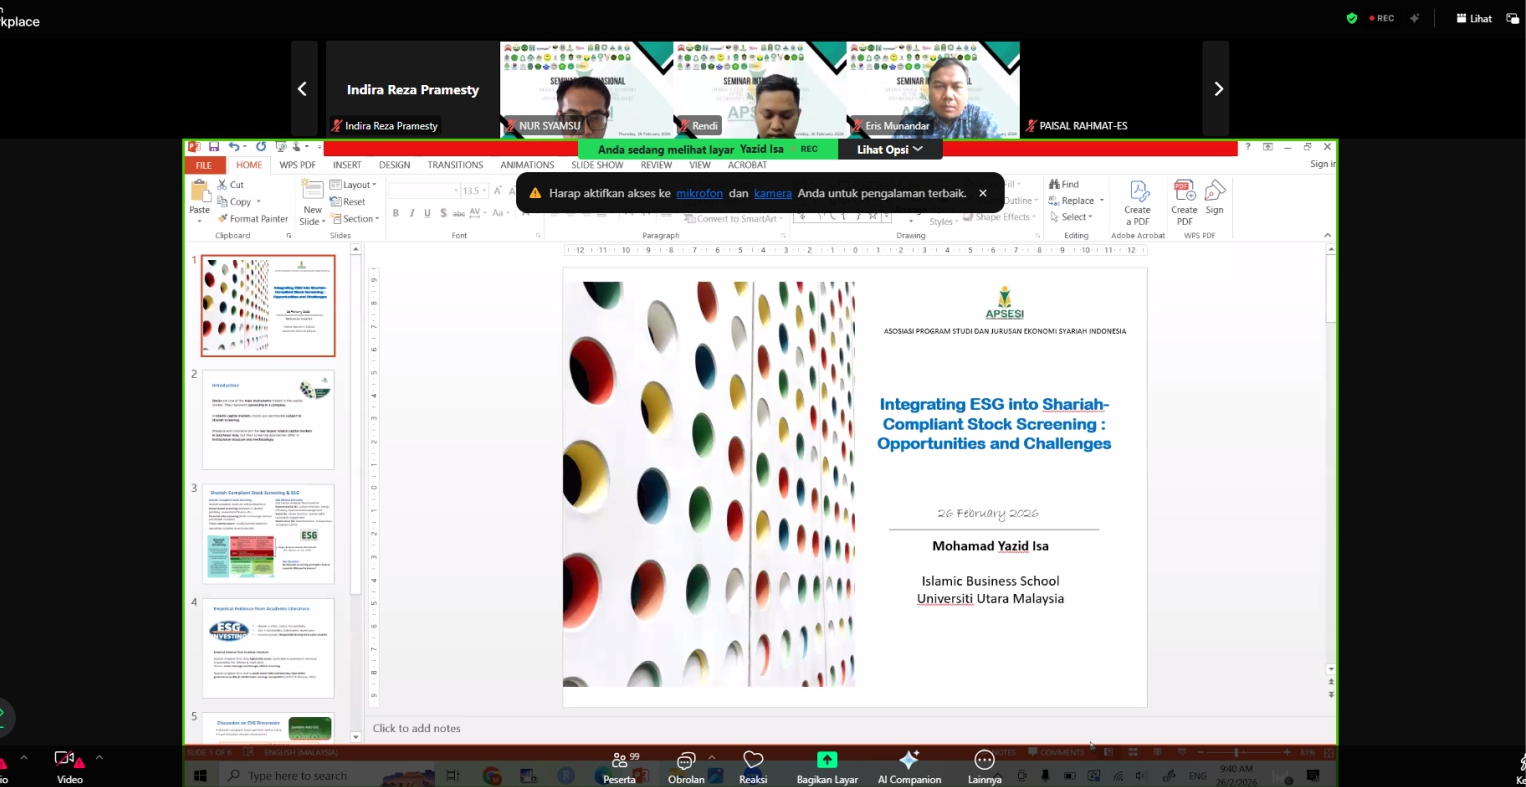Click the slide editor vertical scrollbar

pyautogui.click(x=1330, y=459)
